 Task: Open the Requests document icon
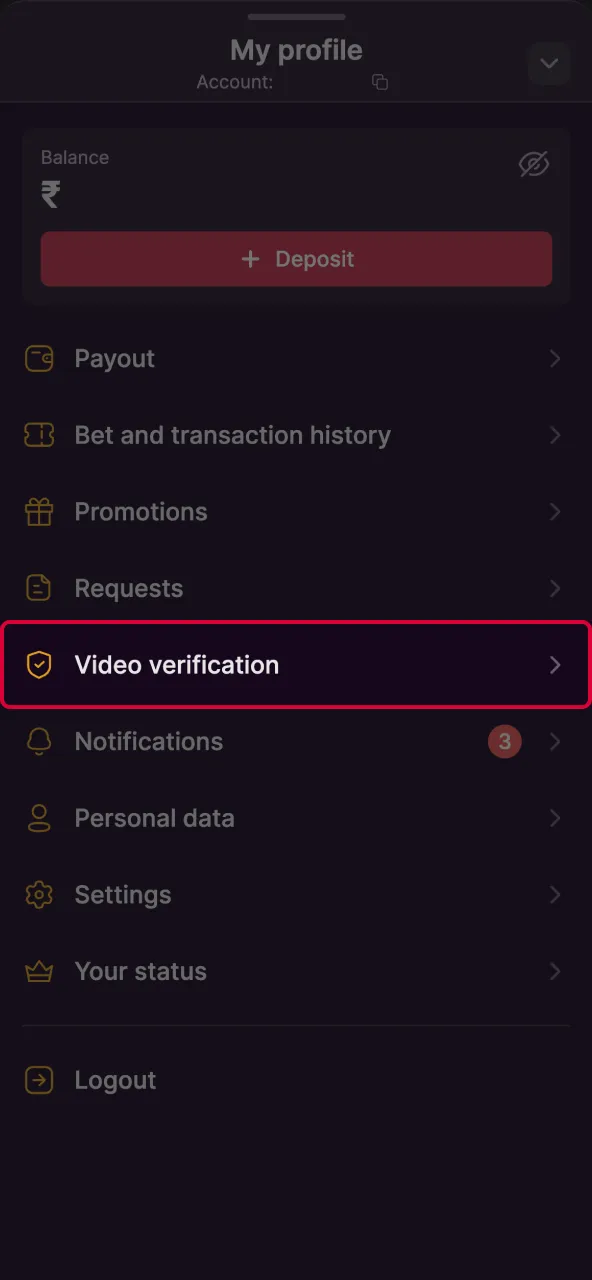point(38,588)
